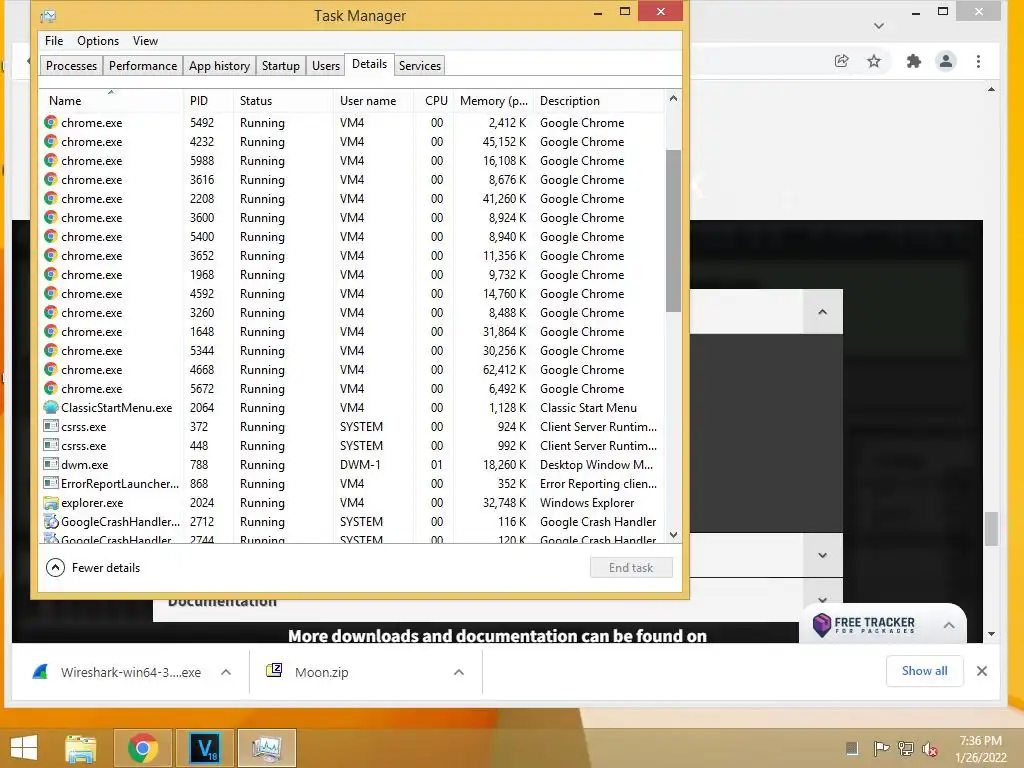Sort by the User name column header
1024x768 pixels.
(x=373, y=101)
